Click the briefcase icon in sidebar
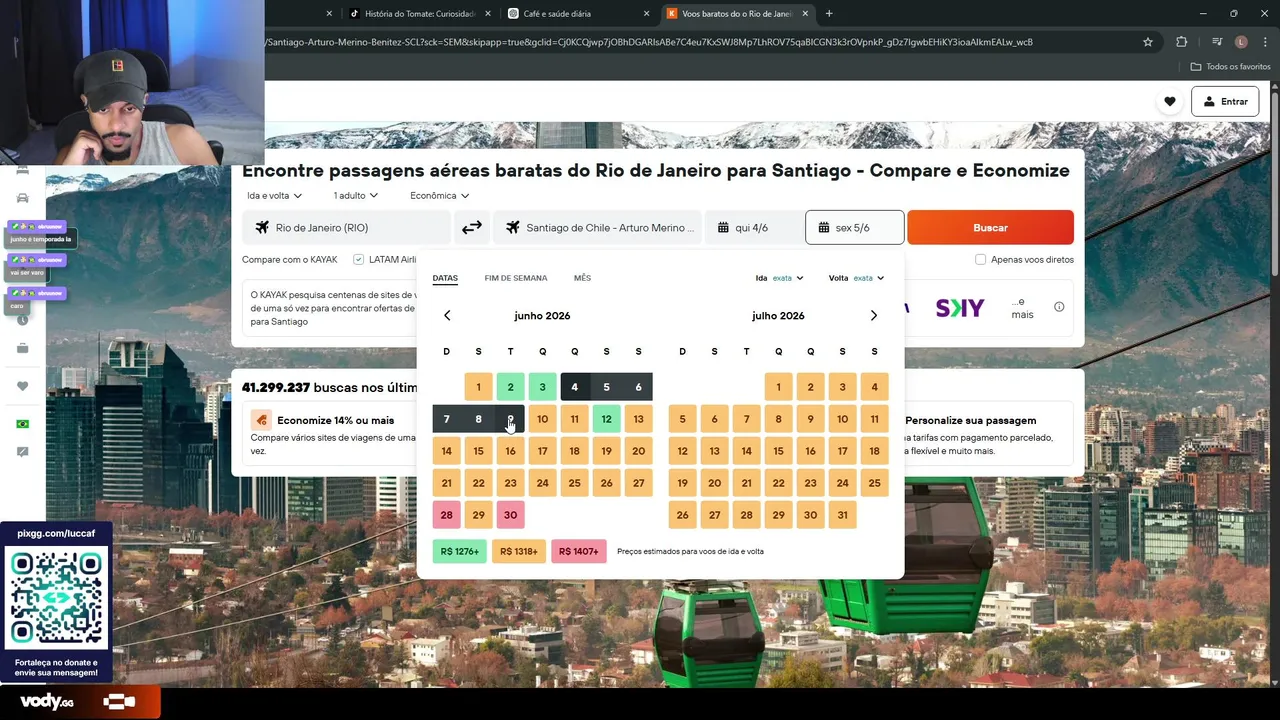 tap(23, 348)
